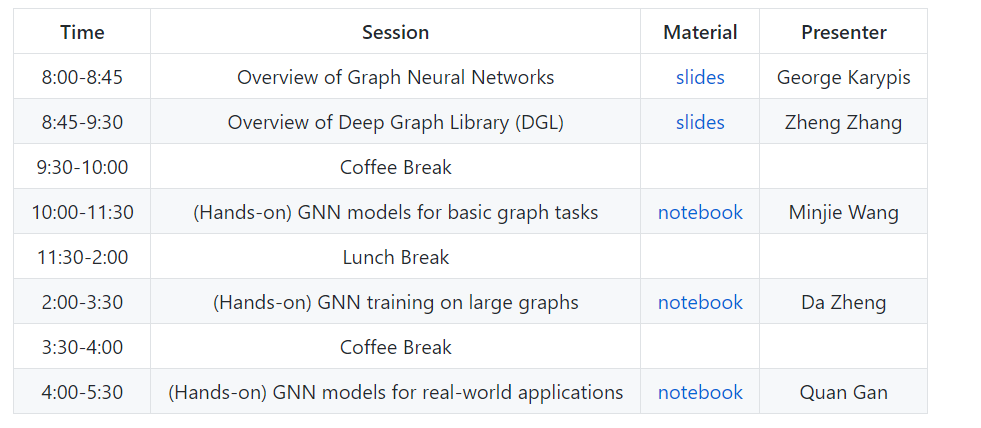Click Overview of Deep Graph Library session title

395,122
